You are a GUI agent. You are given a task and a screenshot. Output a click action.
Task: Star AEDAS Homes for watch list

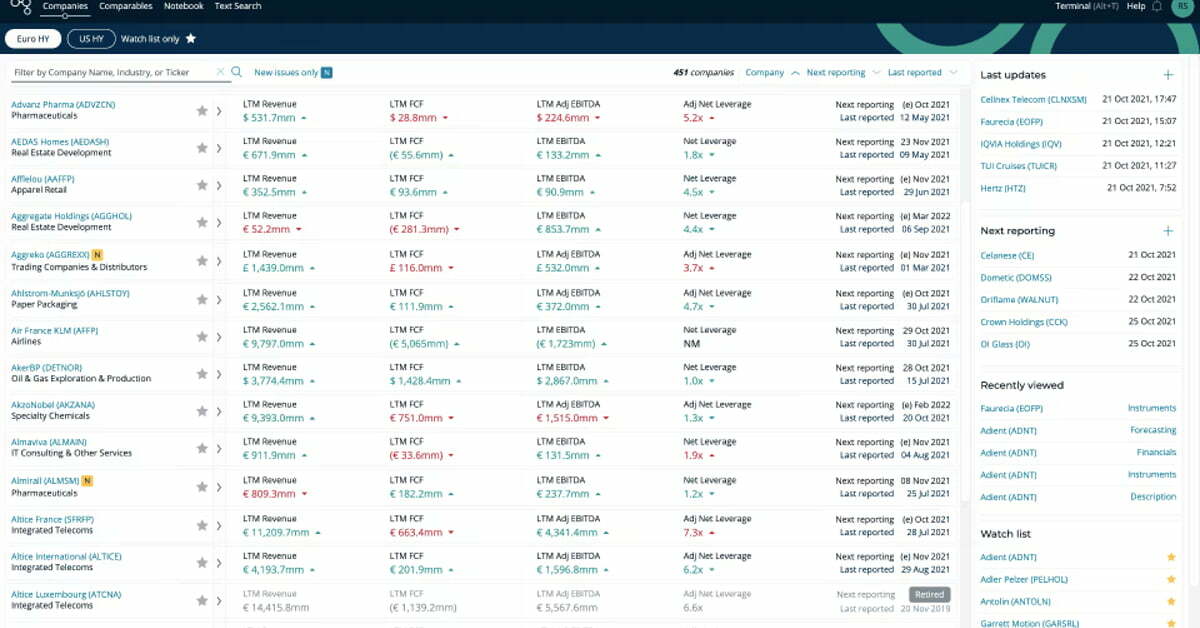coord(202,148)
